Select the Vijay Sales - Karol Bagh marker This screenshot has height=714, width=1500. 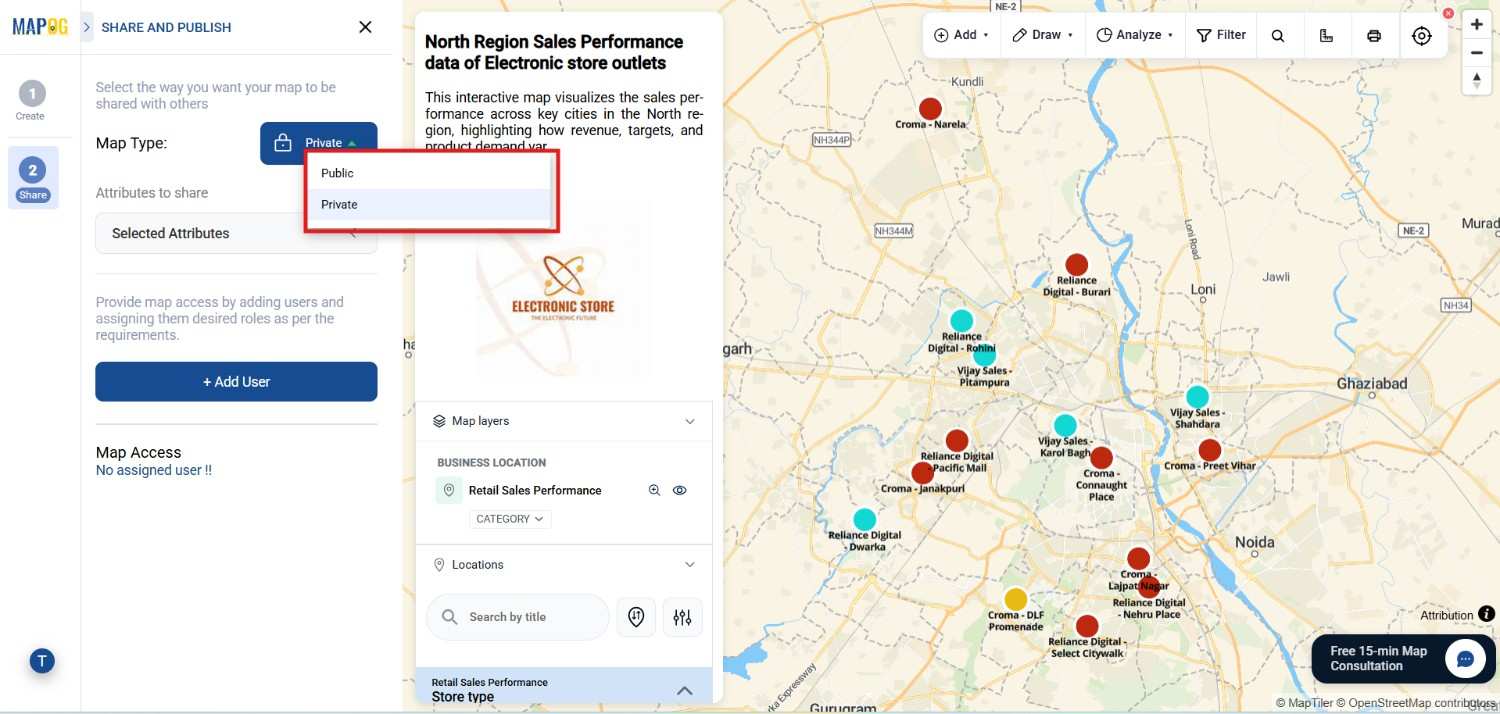[x=1065, y=425]
